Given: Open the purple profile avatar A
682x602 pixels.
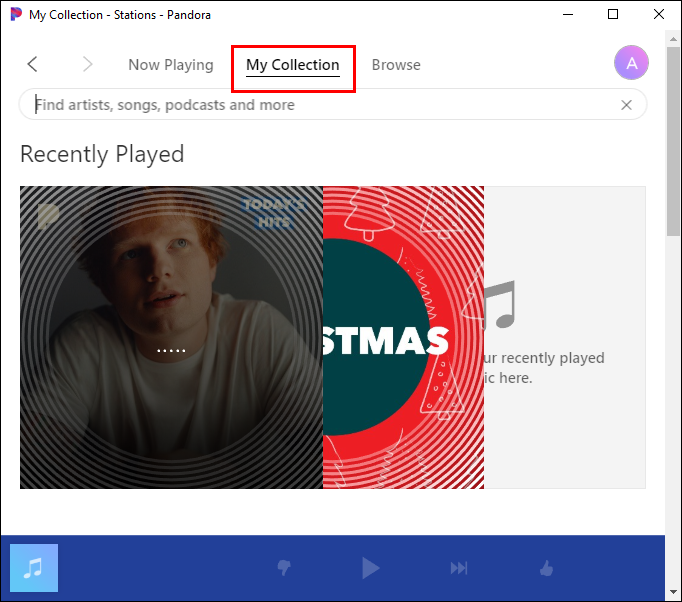Looking at the screenshot, I should [631, 63].
